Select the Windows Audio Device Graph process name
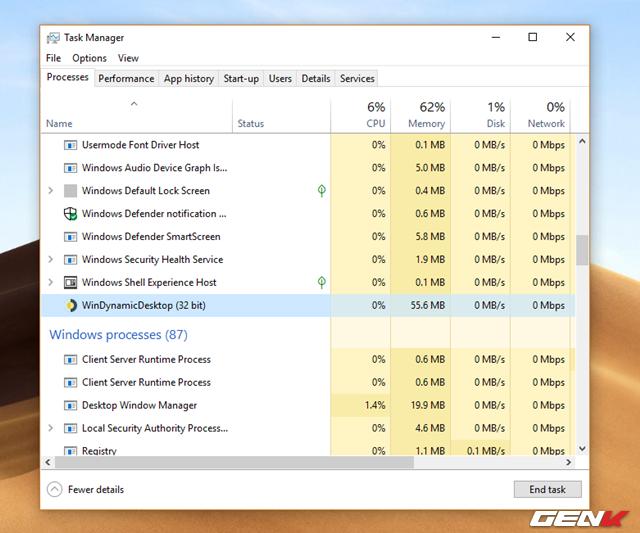The width and height of the screenshot is (640, 533). coord(154,168)
